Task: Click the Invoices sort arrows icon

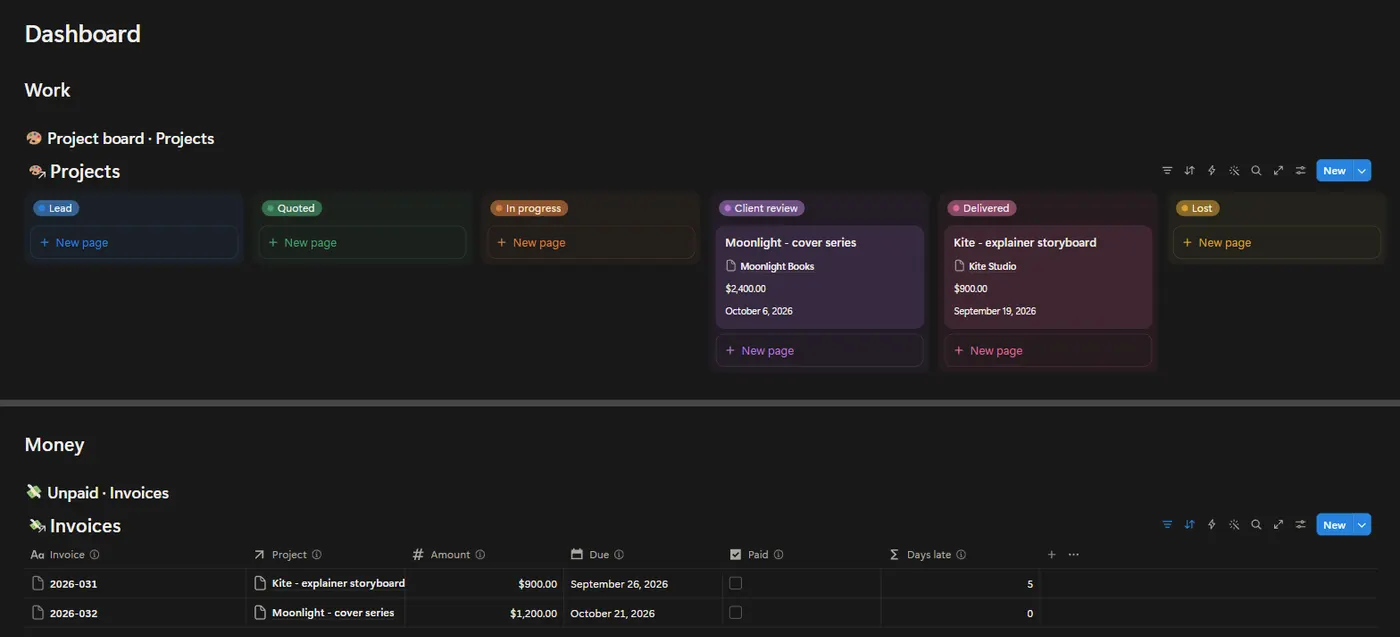Action: pyautogui.click(x=1189, y=525)
